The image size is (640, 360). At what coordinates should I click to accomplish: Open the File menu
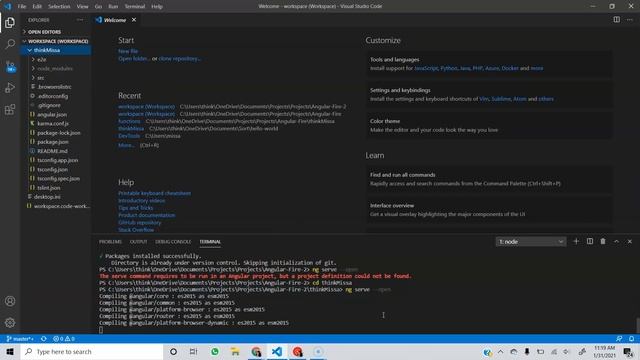[22, 7]
